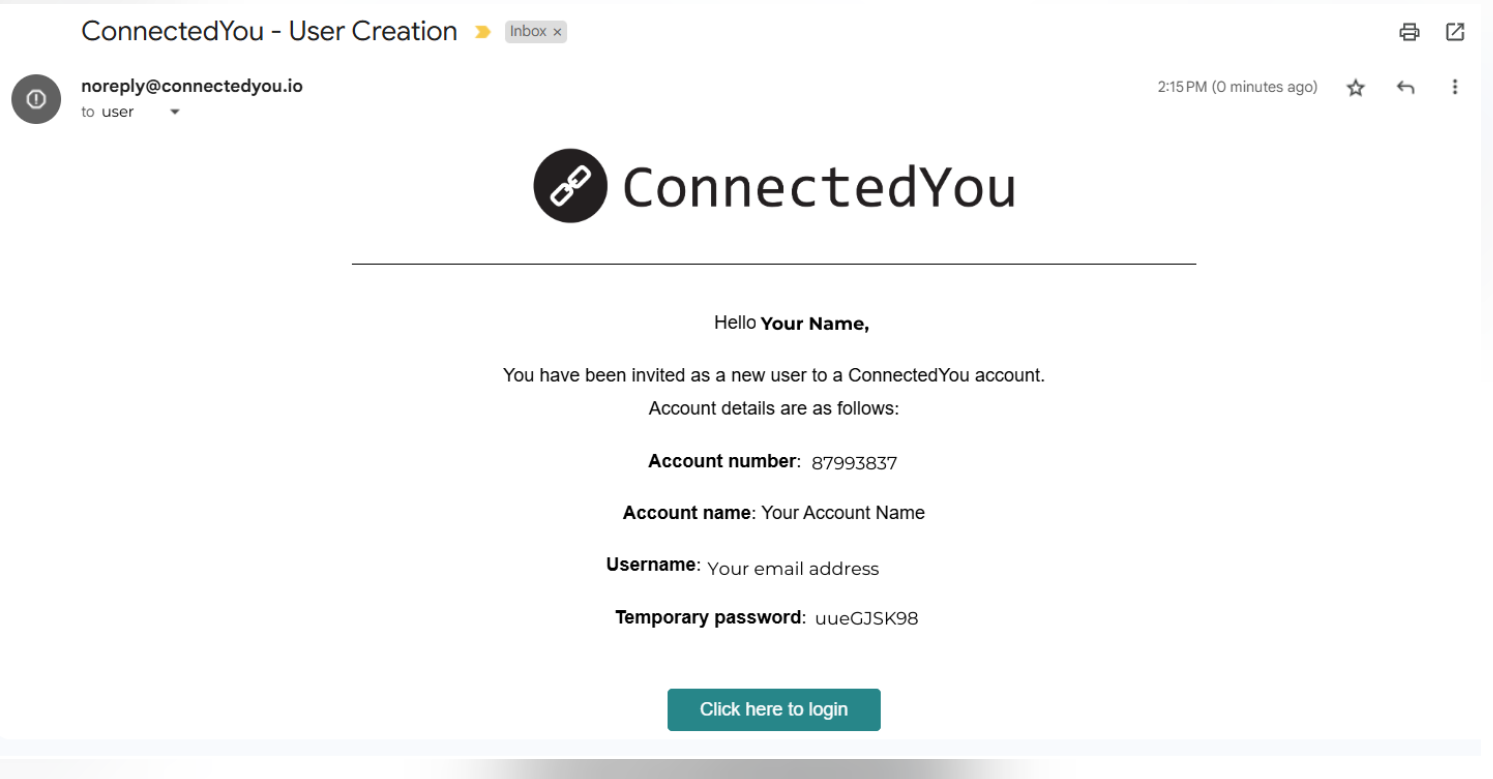Open email in a new window
Viewport: 1493px width, 779px height.
(x=1455, y=32)
